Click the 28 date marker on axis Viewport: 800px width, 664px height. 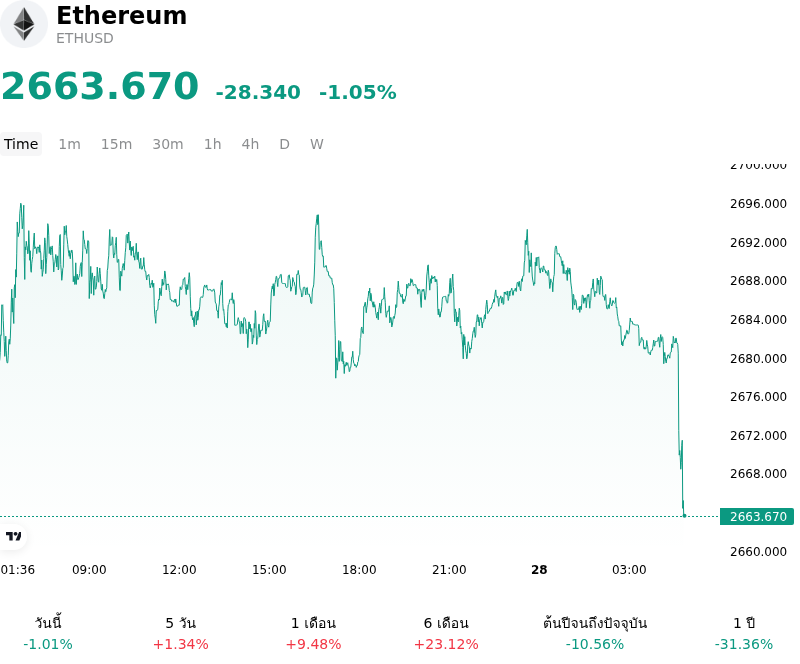point(539,570)
